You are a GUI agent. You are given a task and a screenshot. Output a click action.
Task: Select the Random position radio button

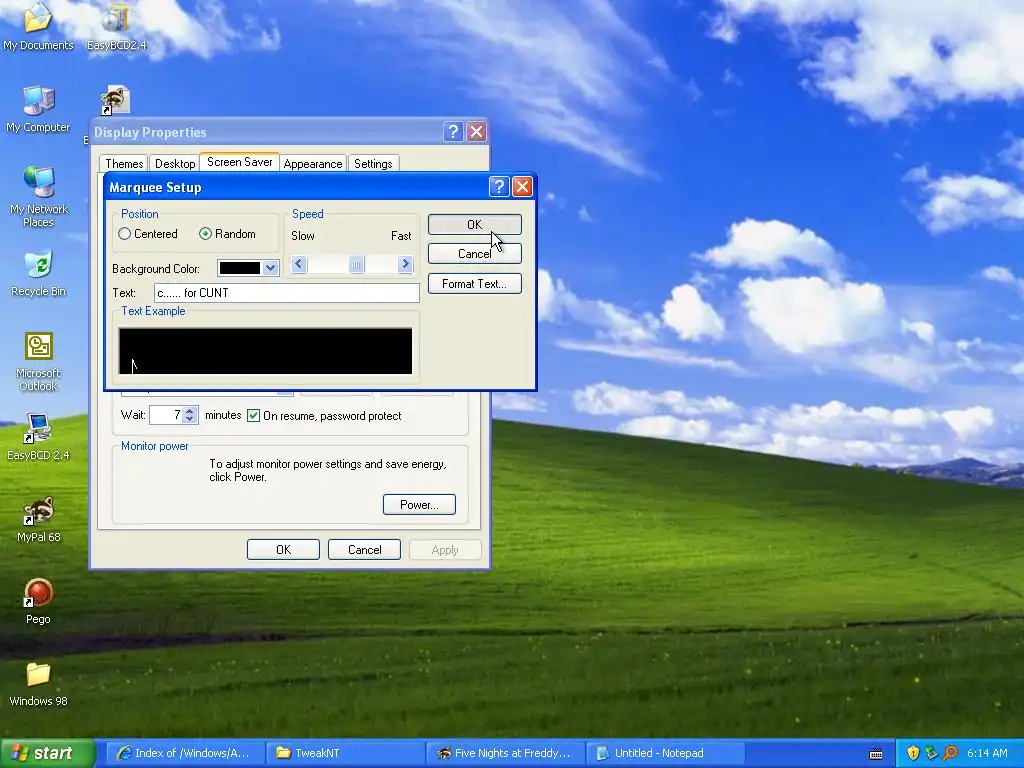pos(205,234)
